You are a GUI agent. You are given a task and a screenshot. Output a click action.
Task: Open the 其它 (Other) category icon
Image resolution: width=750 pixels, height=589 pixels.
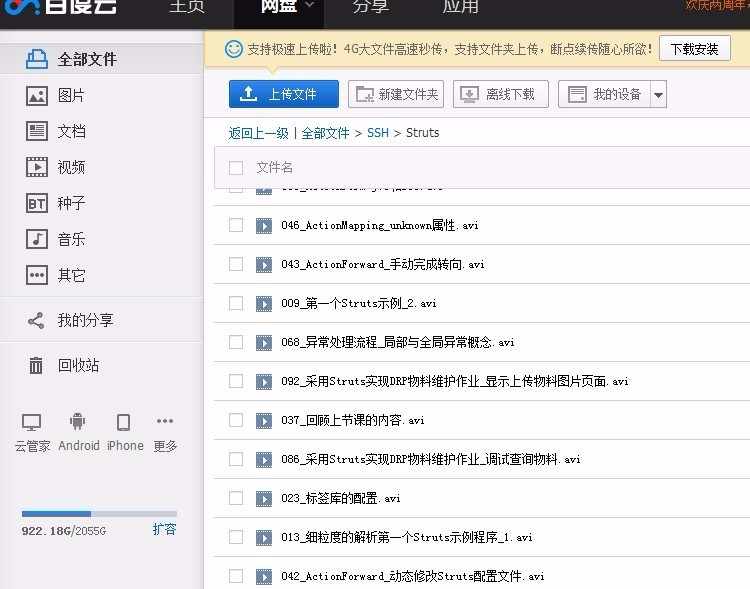tap(36, 275)
